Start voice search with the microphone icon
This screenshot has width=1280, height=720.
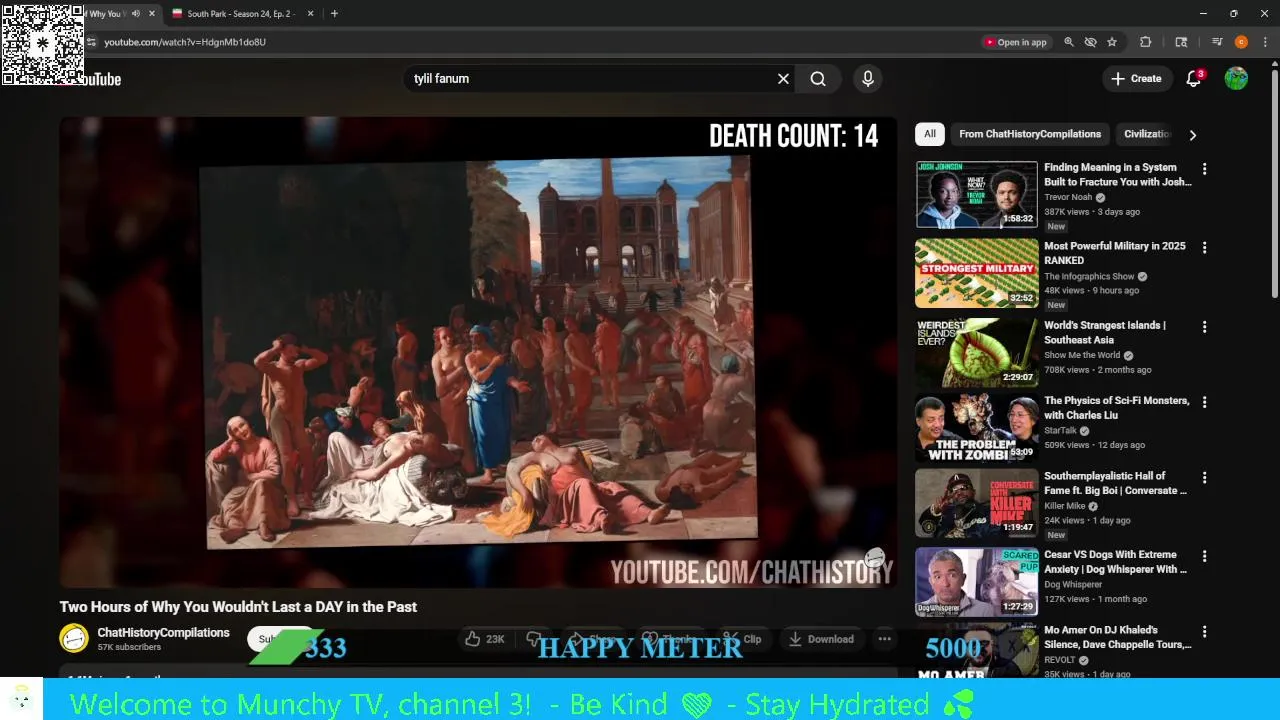pos(868,79)
